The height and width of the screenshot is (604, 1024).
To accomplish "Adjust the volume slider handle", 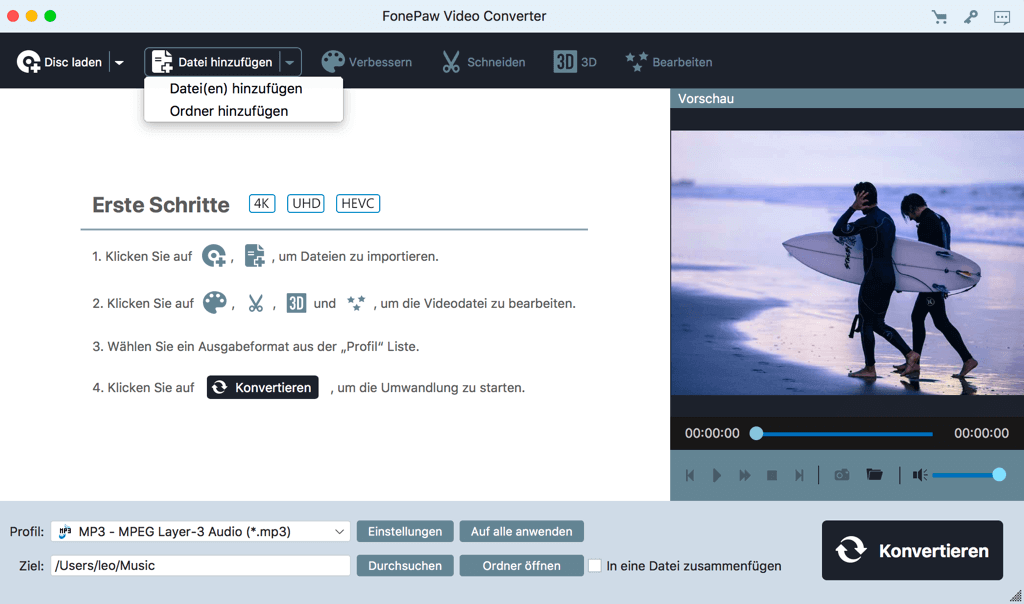I will tap(999, 475).
